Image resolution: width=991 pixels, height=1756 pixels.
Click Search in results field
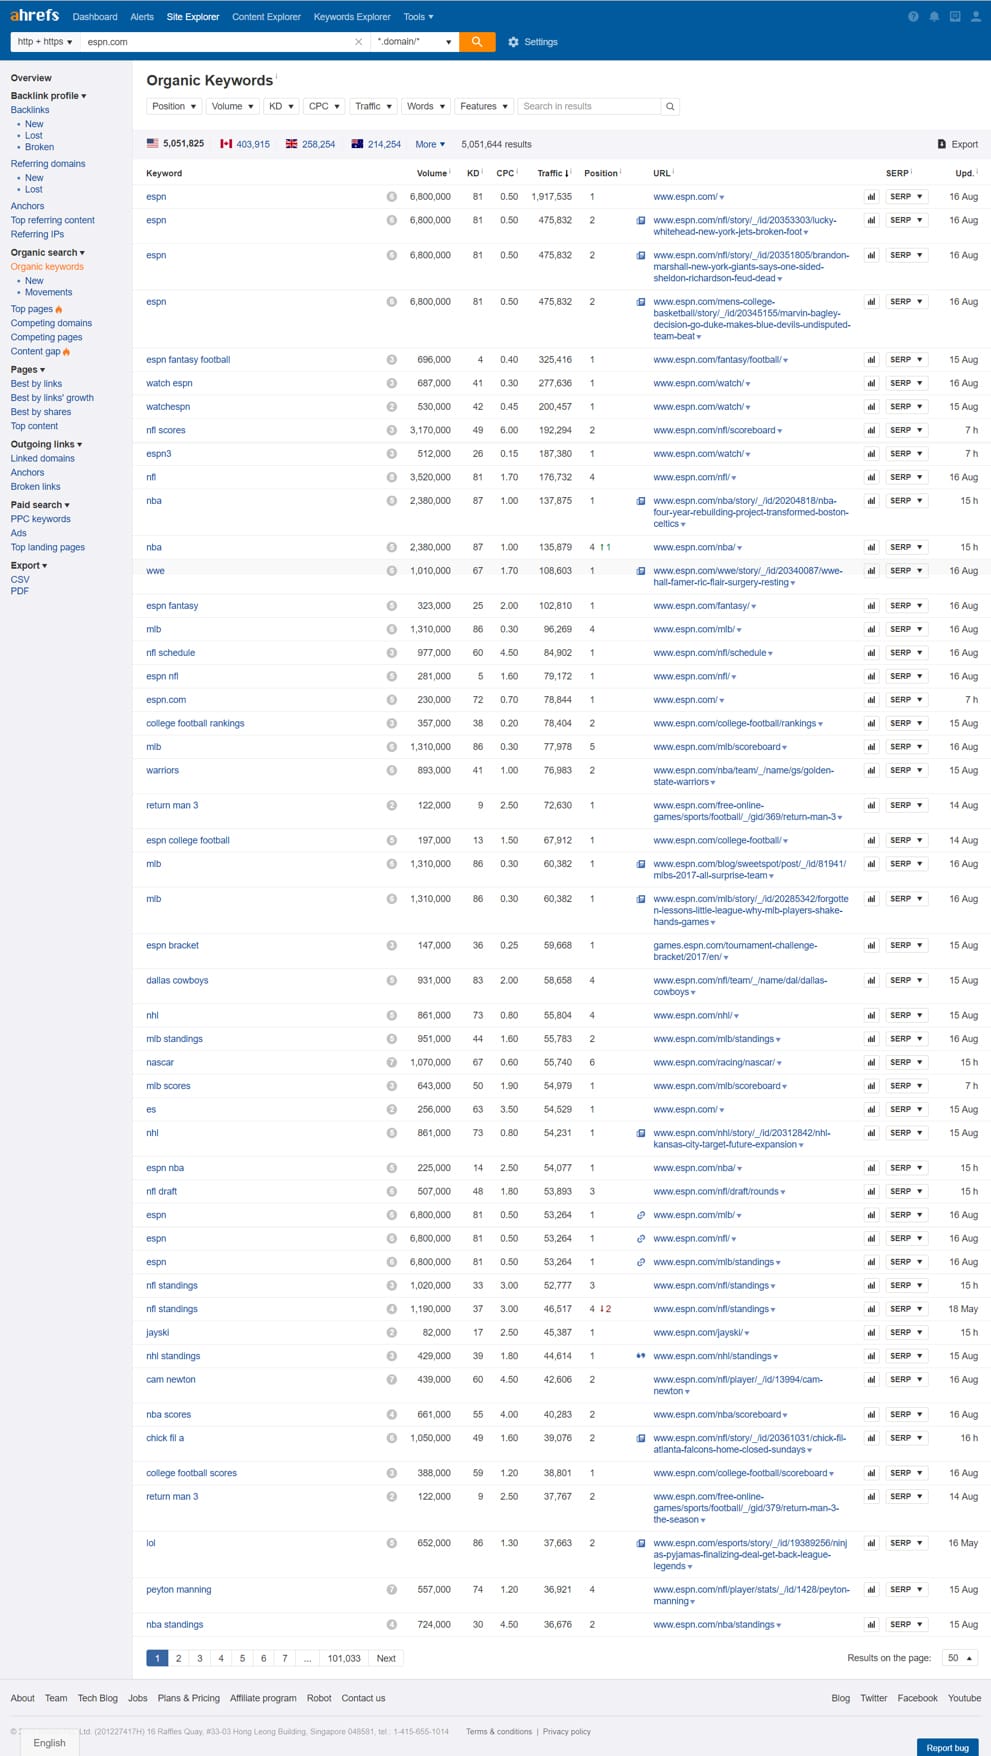[x=589, y=106]
